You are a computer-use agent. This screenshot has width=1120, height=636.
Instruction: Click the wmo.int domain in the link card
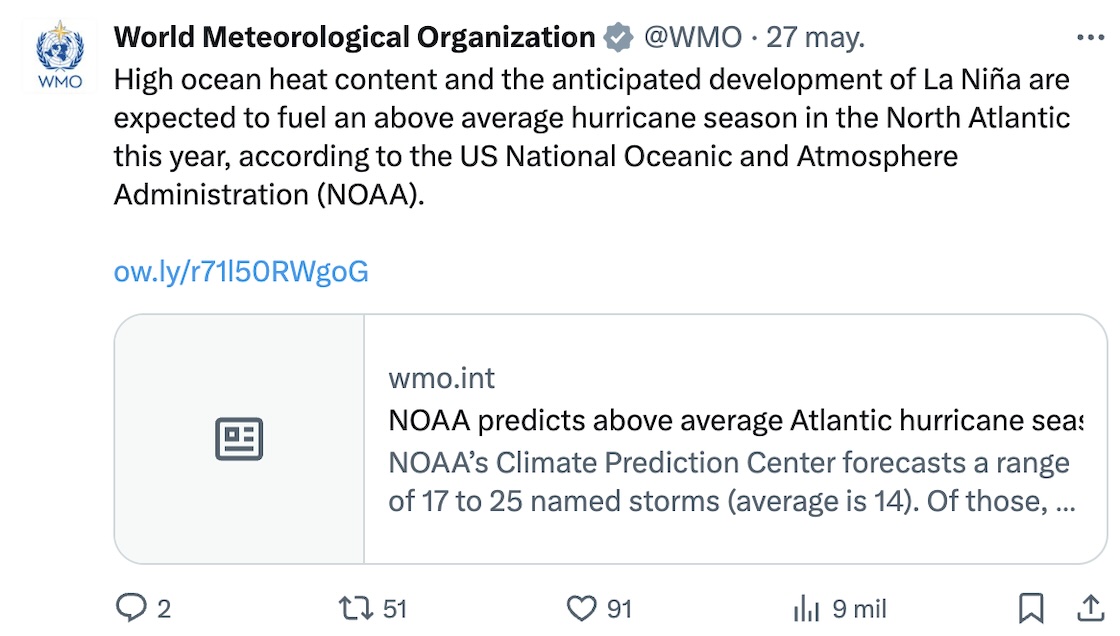point(441,379)
